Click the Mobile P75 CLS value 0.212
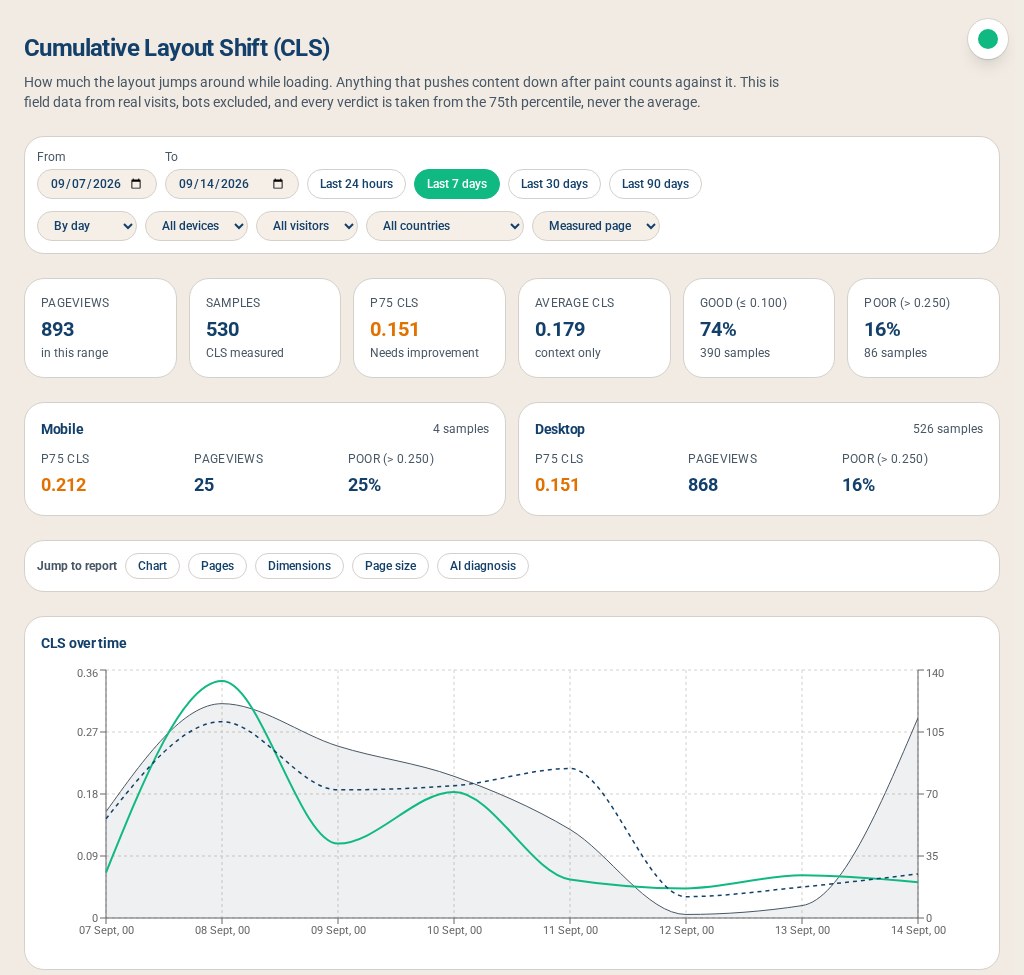The width and height of the screenshot is (1024, 975). (x=63, y=485)
